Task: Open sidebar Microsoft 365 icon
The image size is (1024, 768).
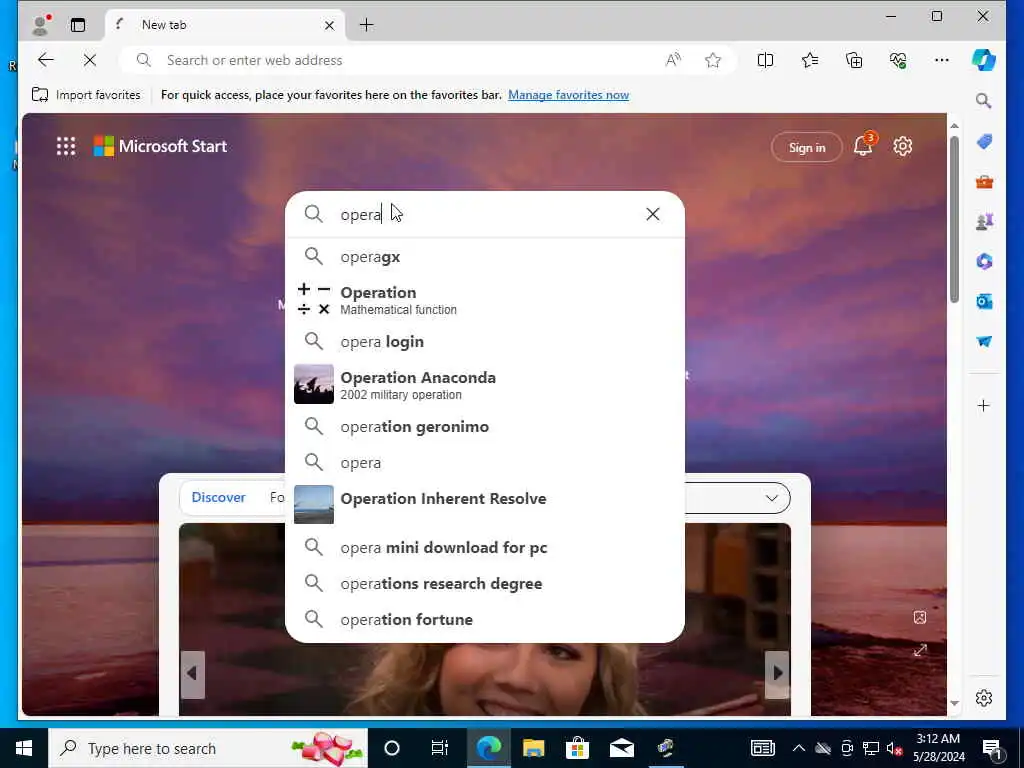Action: click(984, 261)
